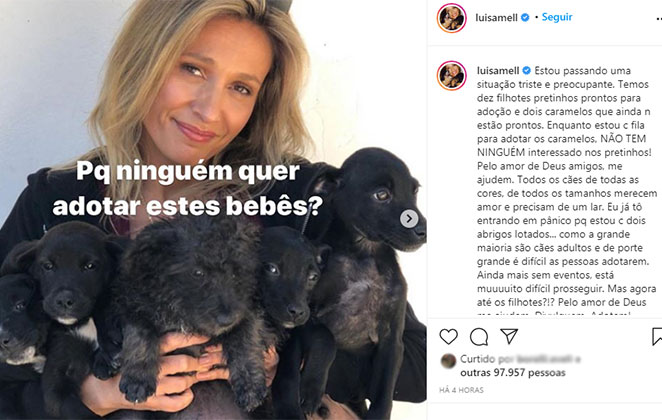Open comments via the speech bubble icon

(x=479, y=337)
